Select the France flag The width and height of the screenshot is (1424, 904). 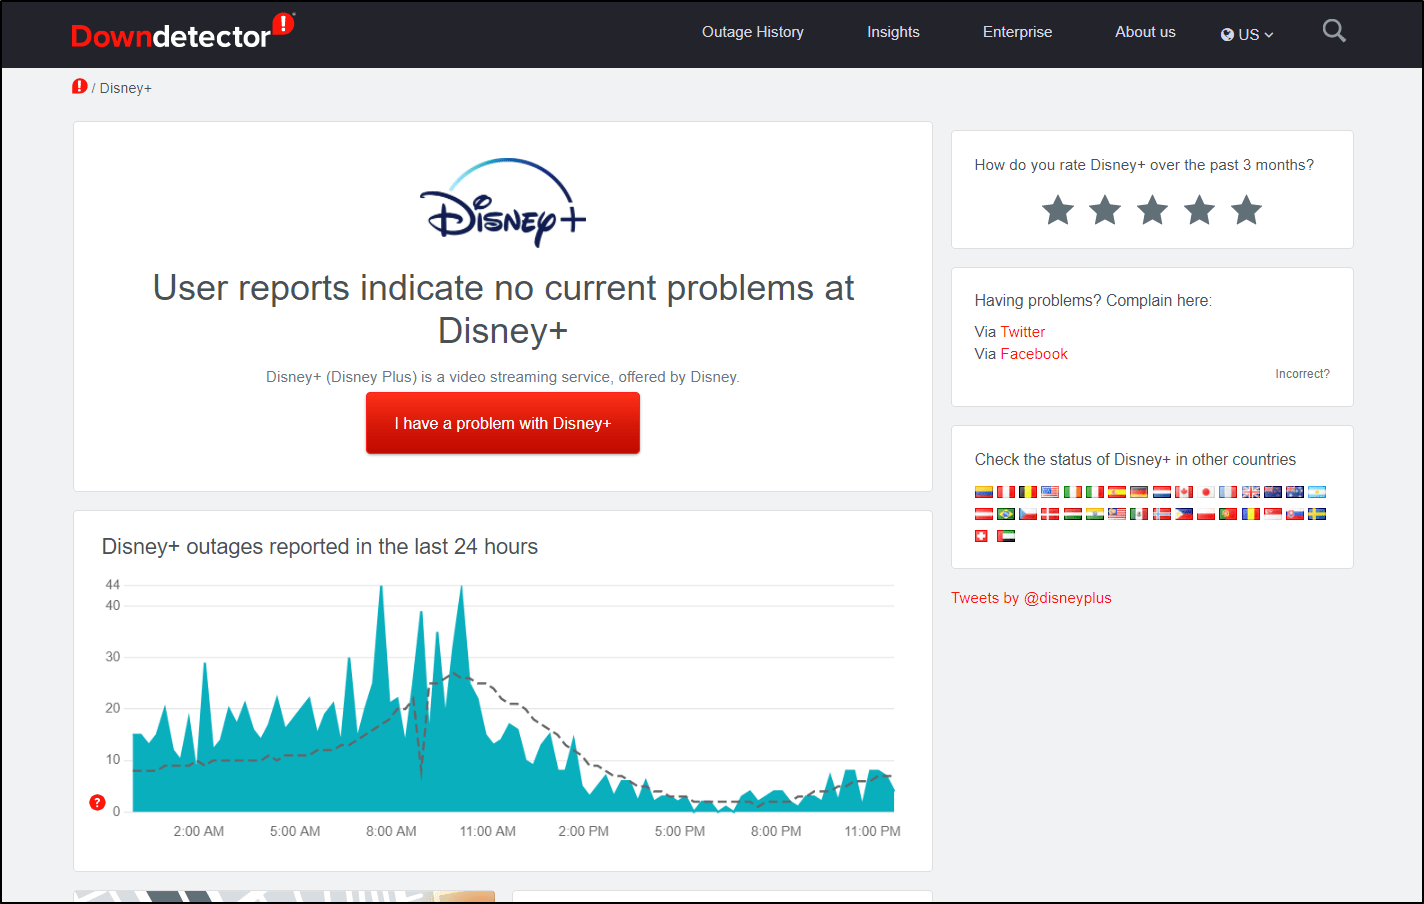pos(1228,492)
